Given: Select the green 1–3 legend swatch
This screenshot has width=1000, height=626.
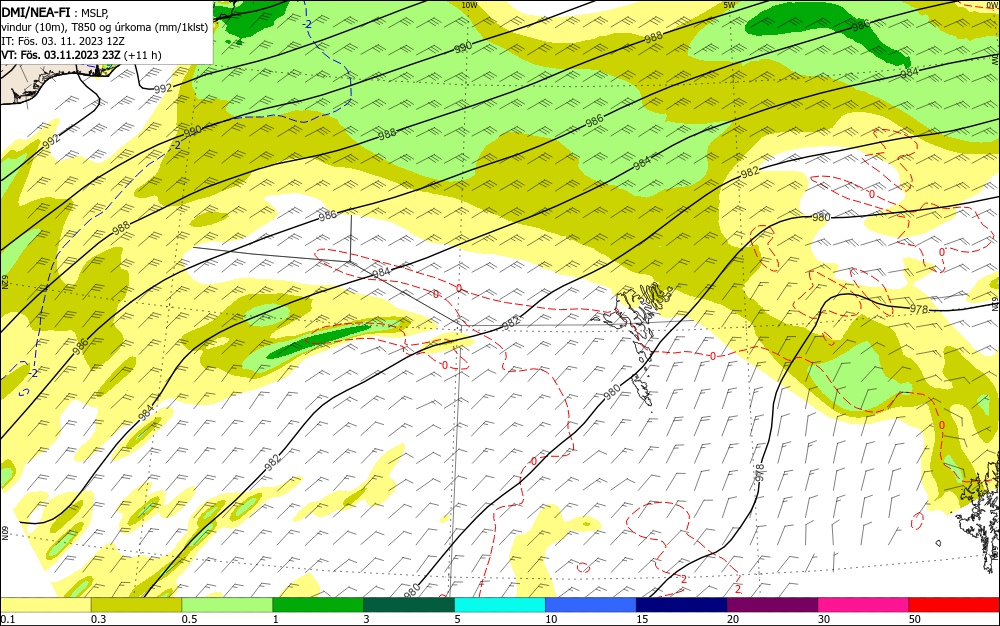Looking at the screenshot, I should tap(318, 605).
